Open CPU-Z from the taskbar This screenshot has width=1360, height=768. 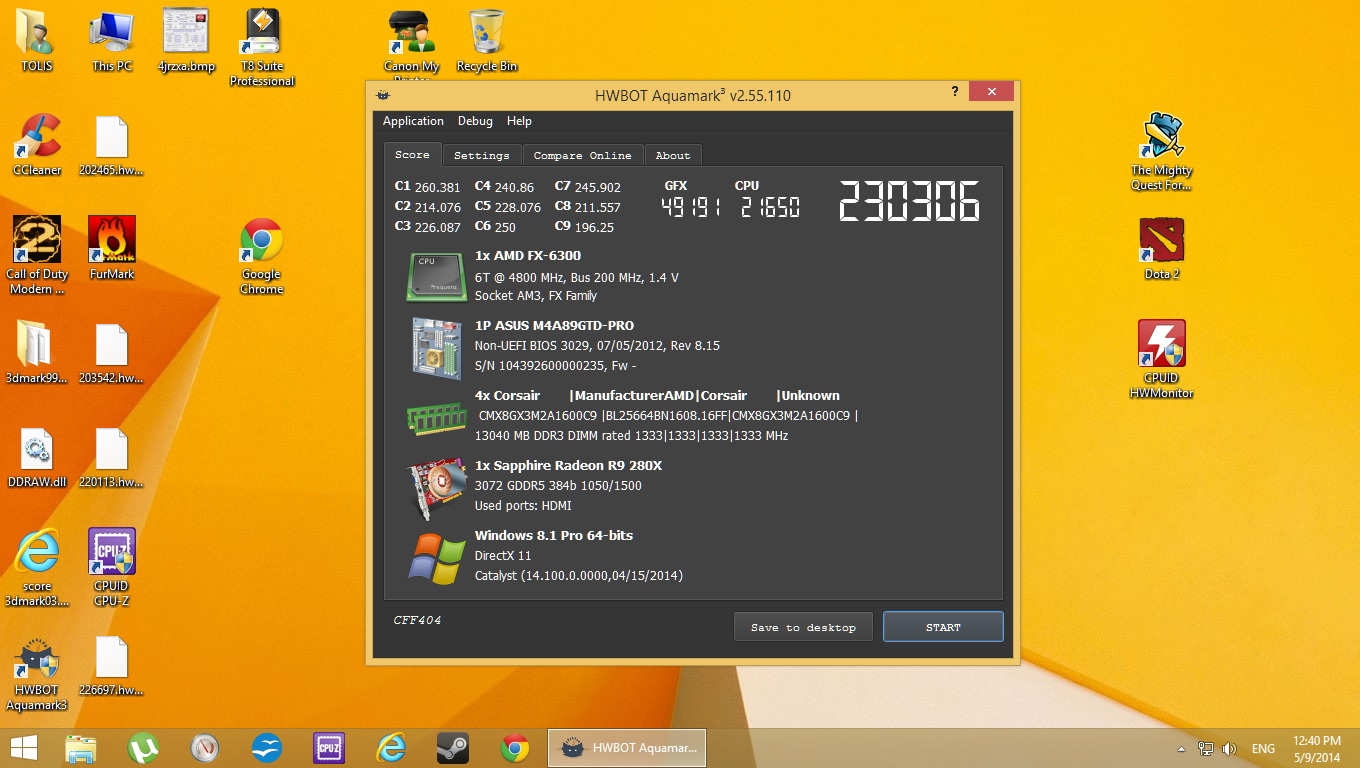pos(329,748)
